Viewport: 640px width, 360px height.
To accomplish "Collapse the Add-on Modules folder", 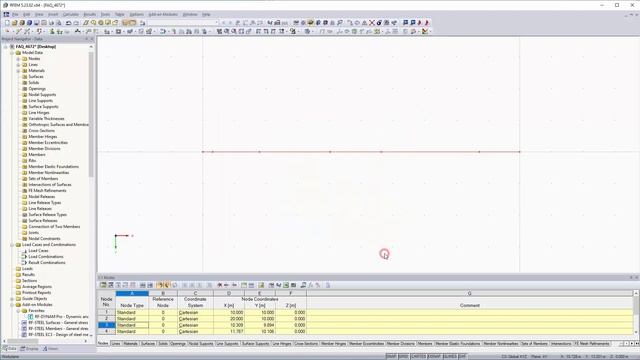I will [x=12, y=305].
